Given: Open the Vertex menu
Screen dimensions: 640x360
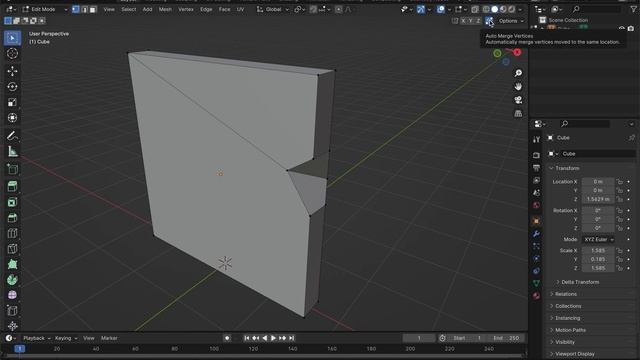Looking at the screenshot, I should [x=186, y=9].
